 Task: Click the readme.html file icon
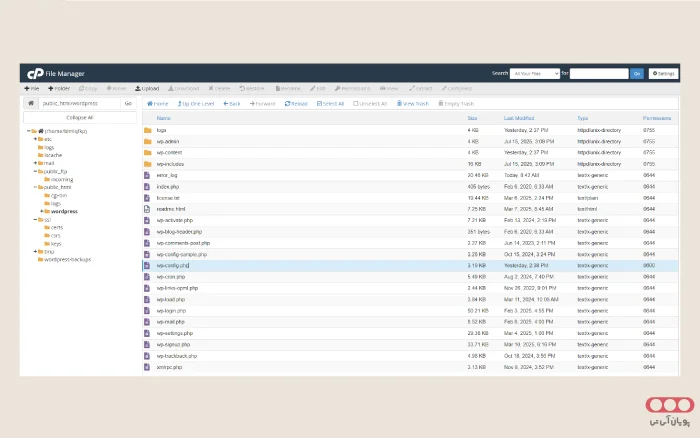(147, 209)
